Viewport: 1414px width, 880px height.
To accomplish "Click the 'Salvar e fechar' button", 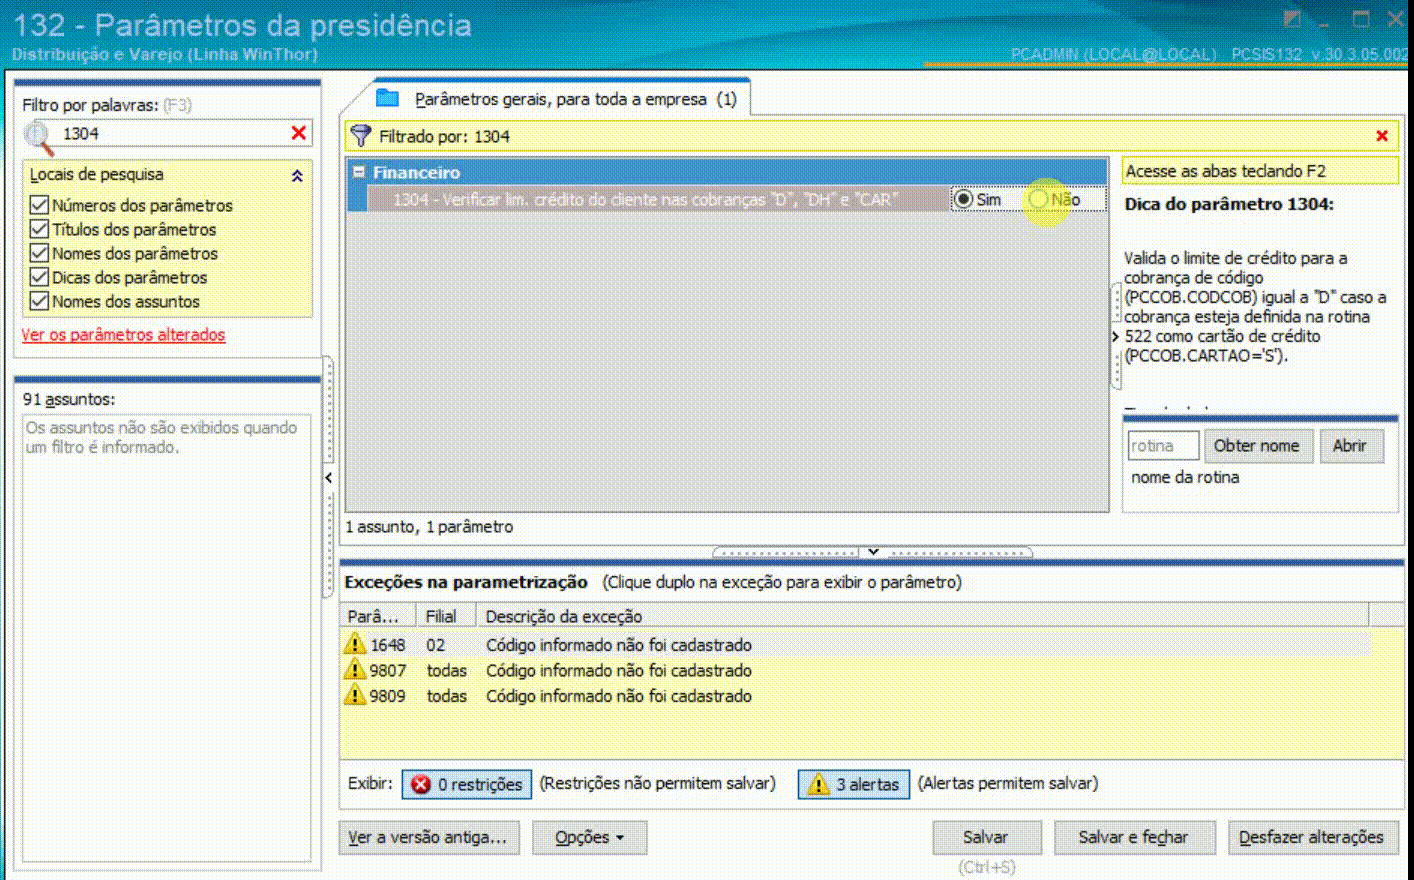I will pyautogui.click(x=1135, y=838).
